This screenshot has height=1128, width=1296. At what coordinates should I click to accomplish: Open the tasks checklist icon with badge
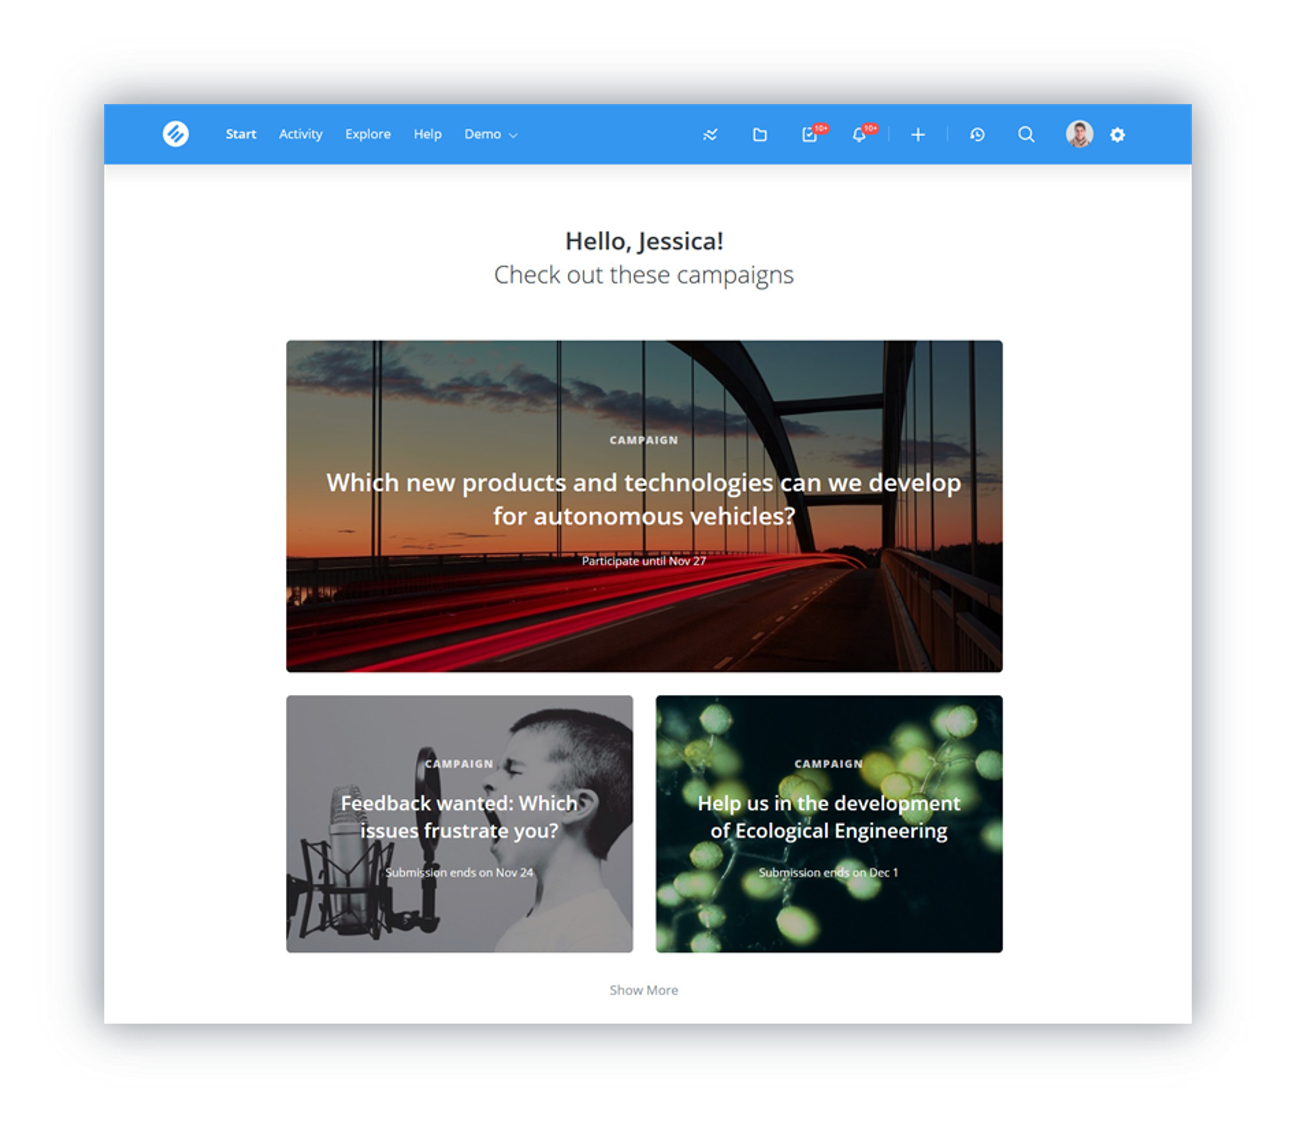810,135
